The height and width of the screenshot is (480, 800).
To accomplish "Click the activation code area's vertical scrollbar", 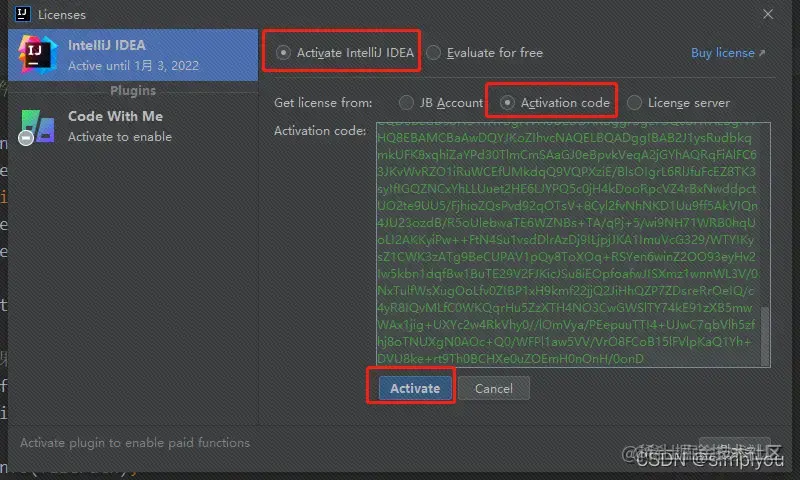I will [765, 335].
